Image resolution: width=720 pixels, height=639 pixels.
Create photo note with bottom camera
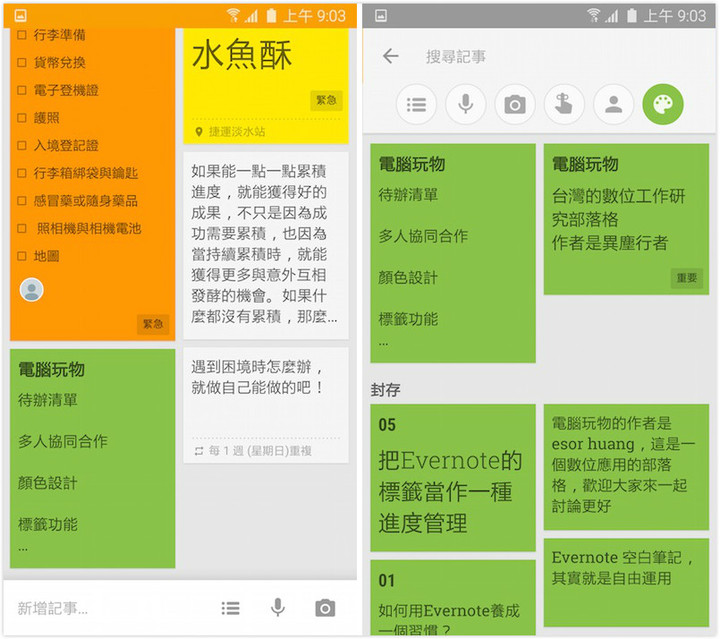point(324,608)
